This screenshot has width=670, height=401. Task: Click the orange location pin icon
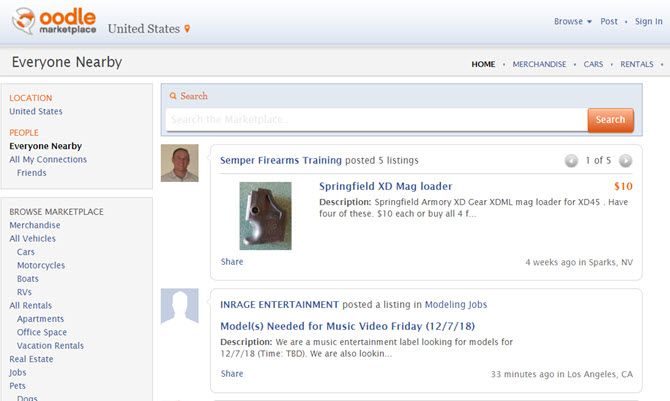(x=186, y=28)
